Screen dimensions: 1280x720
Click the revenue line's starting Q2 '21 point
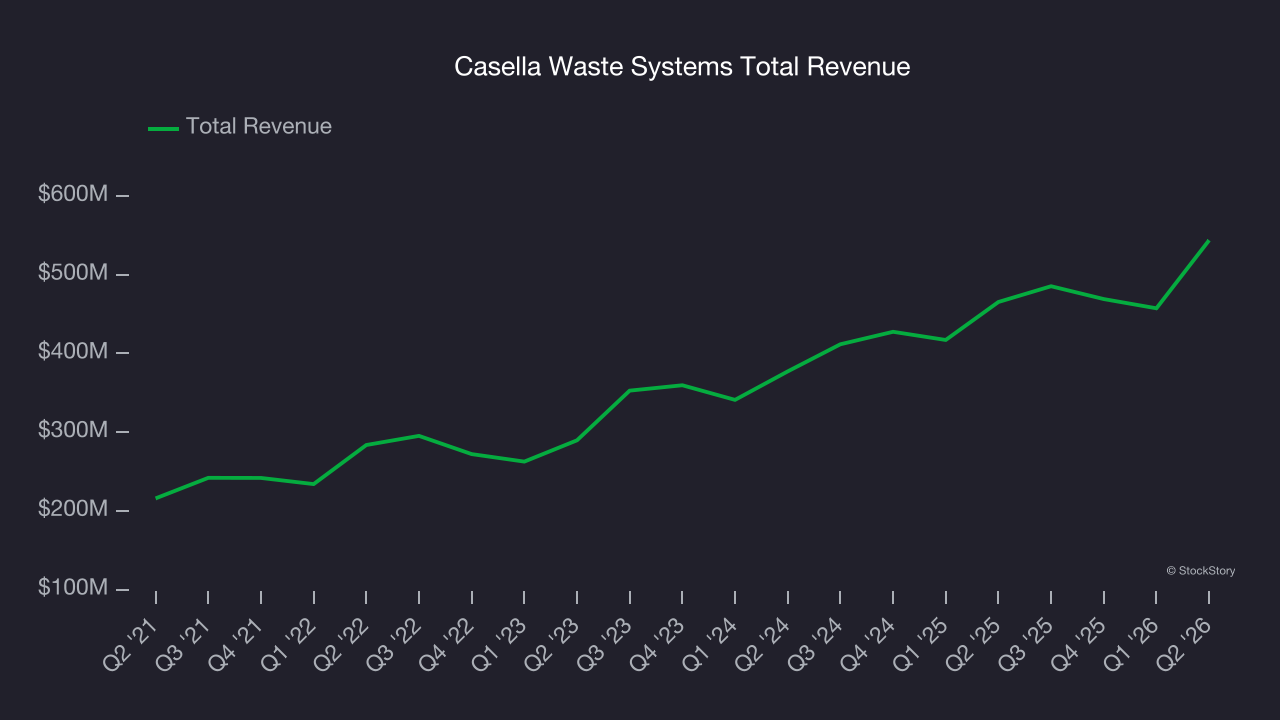pos(156,498)
